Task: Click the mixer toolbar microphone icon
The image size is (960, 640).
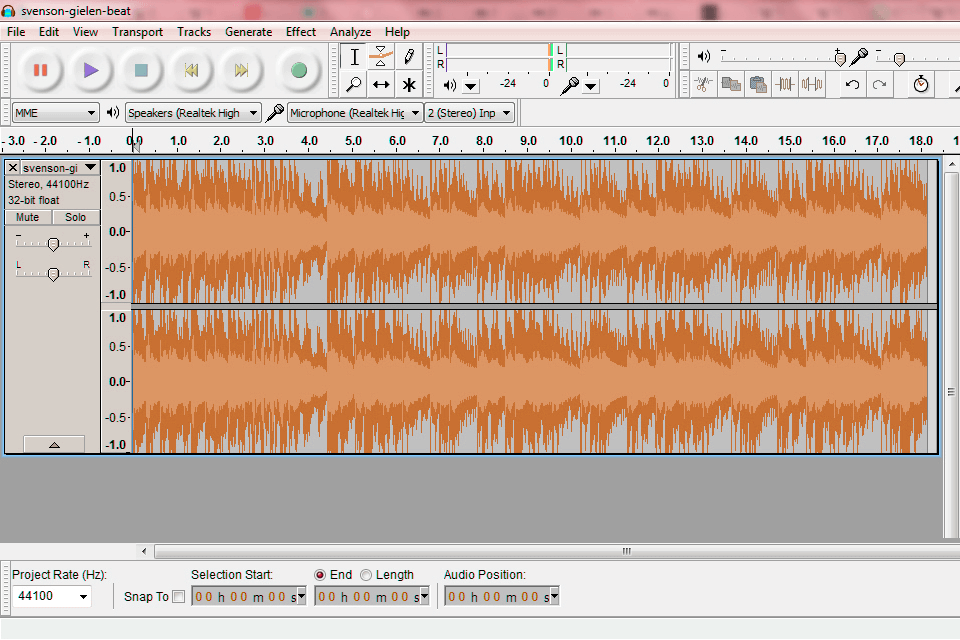Action: (x=859, y=57)
